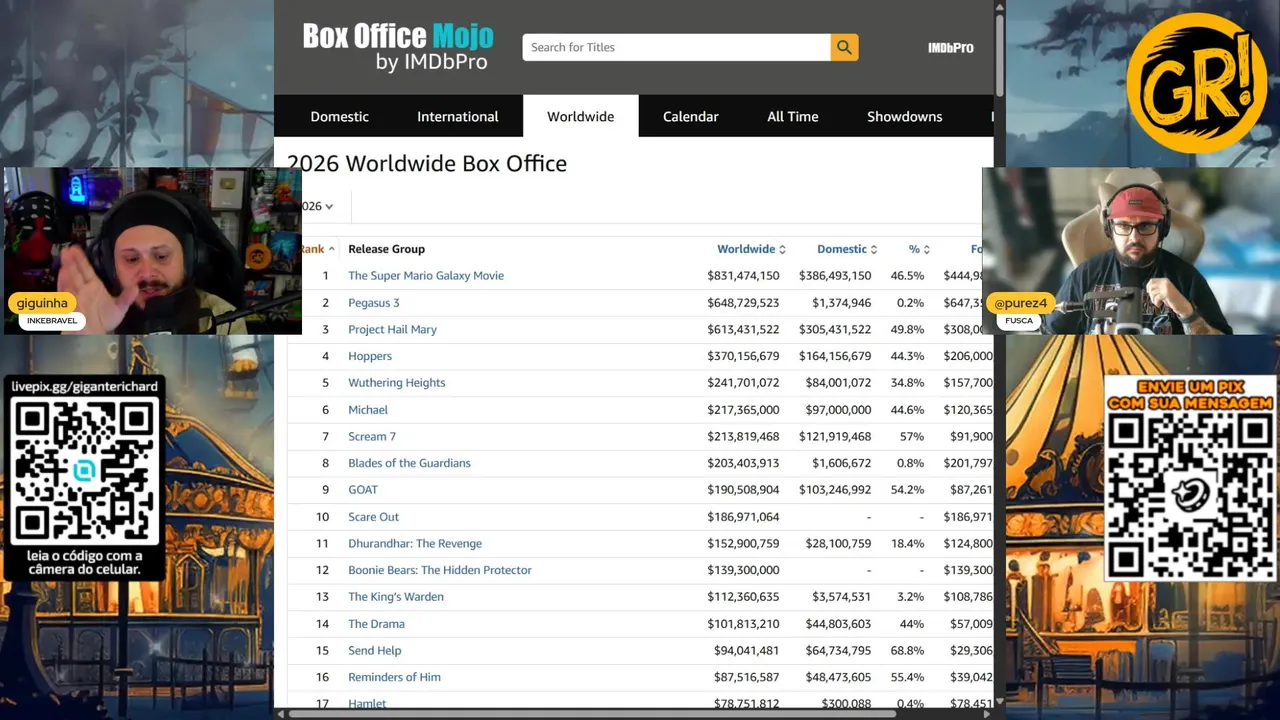Screen dimensions: 1280x720
Task: Click the 34.8% value for Wuthering Heights
Action: [907, 383]
